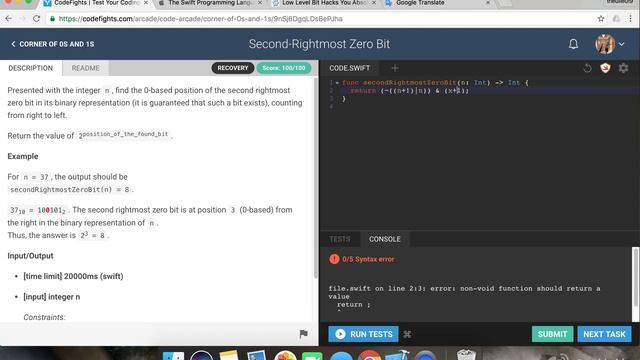Click the keyboard shortcut icon beside Run Tests
This screenshot has height=360, width=640.
click(x=407, y=334)
